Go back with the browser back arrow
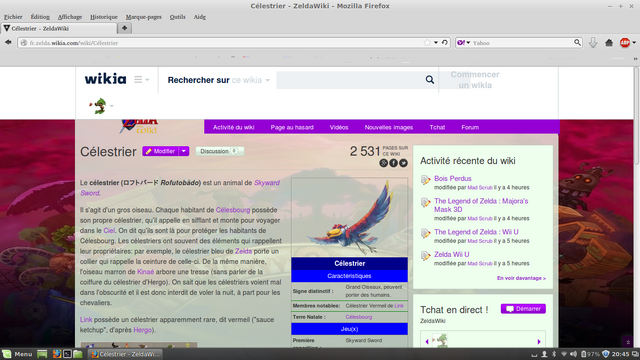 tap(8, 42)
